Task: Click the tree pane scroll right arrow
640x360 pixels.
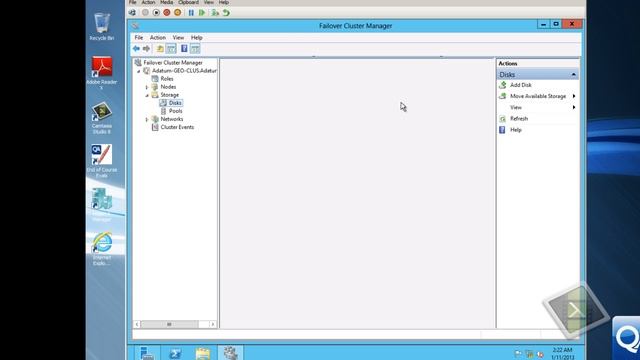Action: 213,324
